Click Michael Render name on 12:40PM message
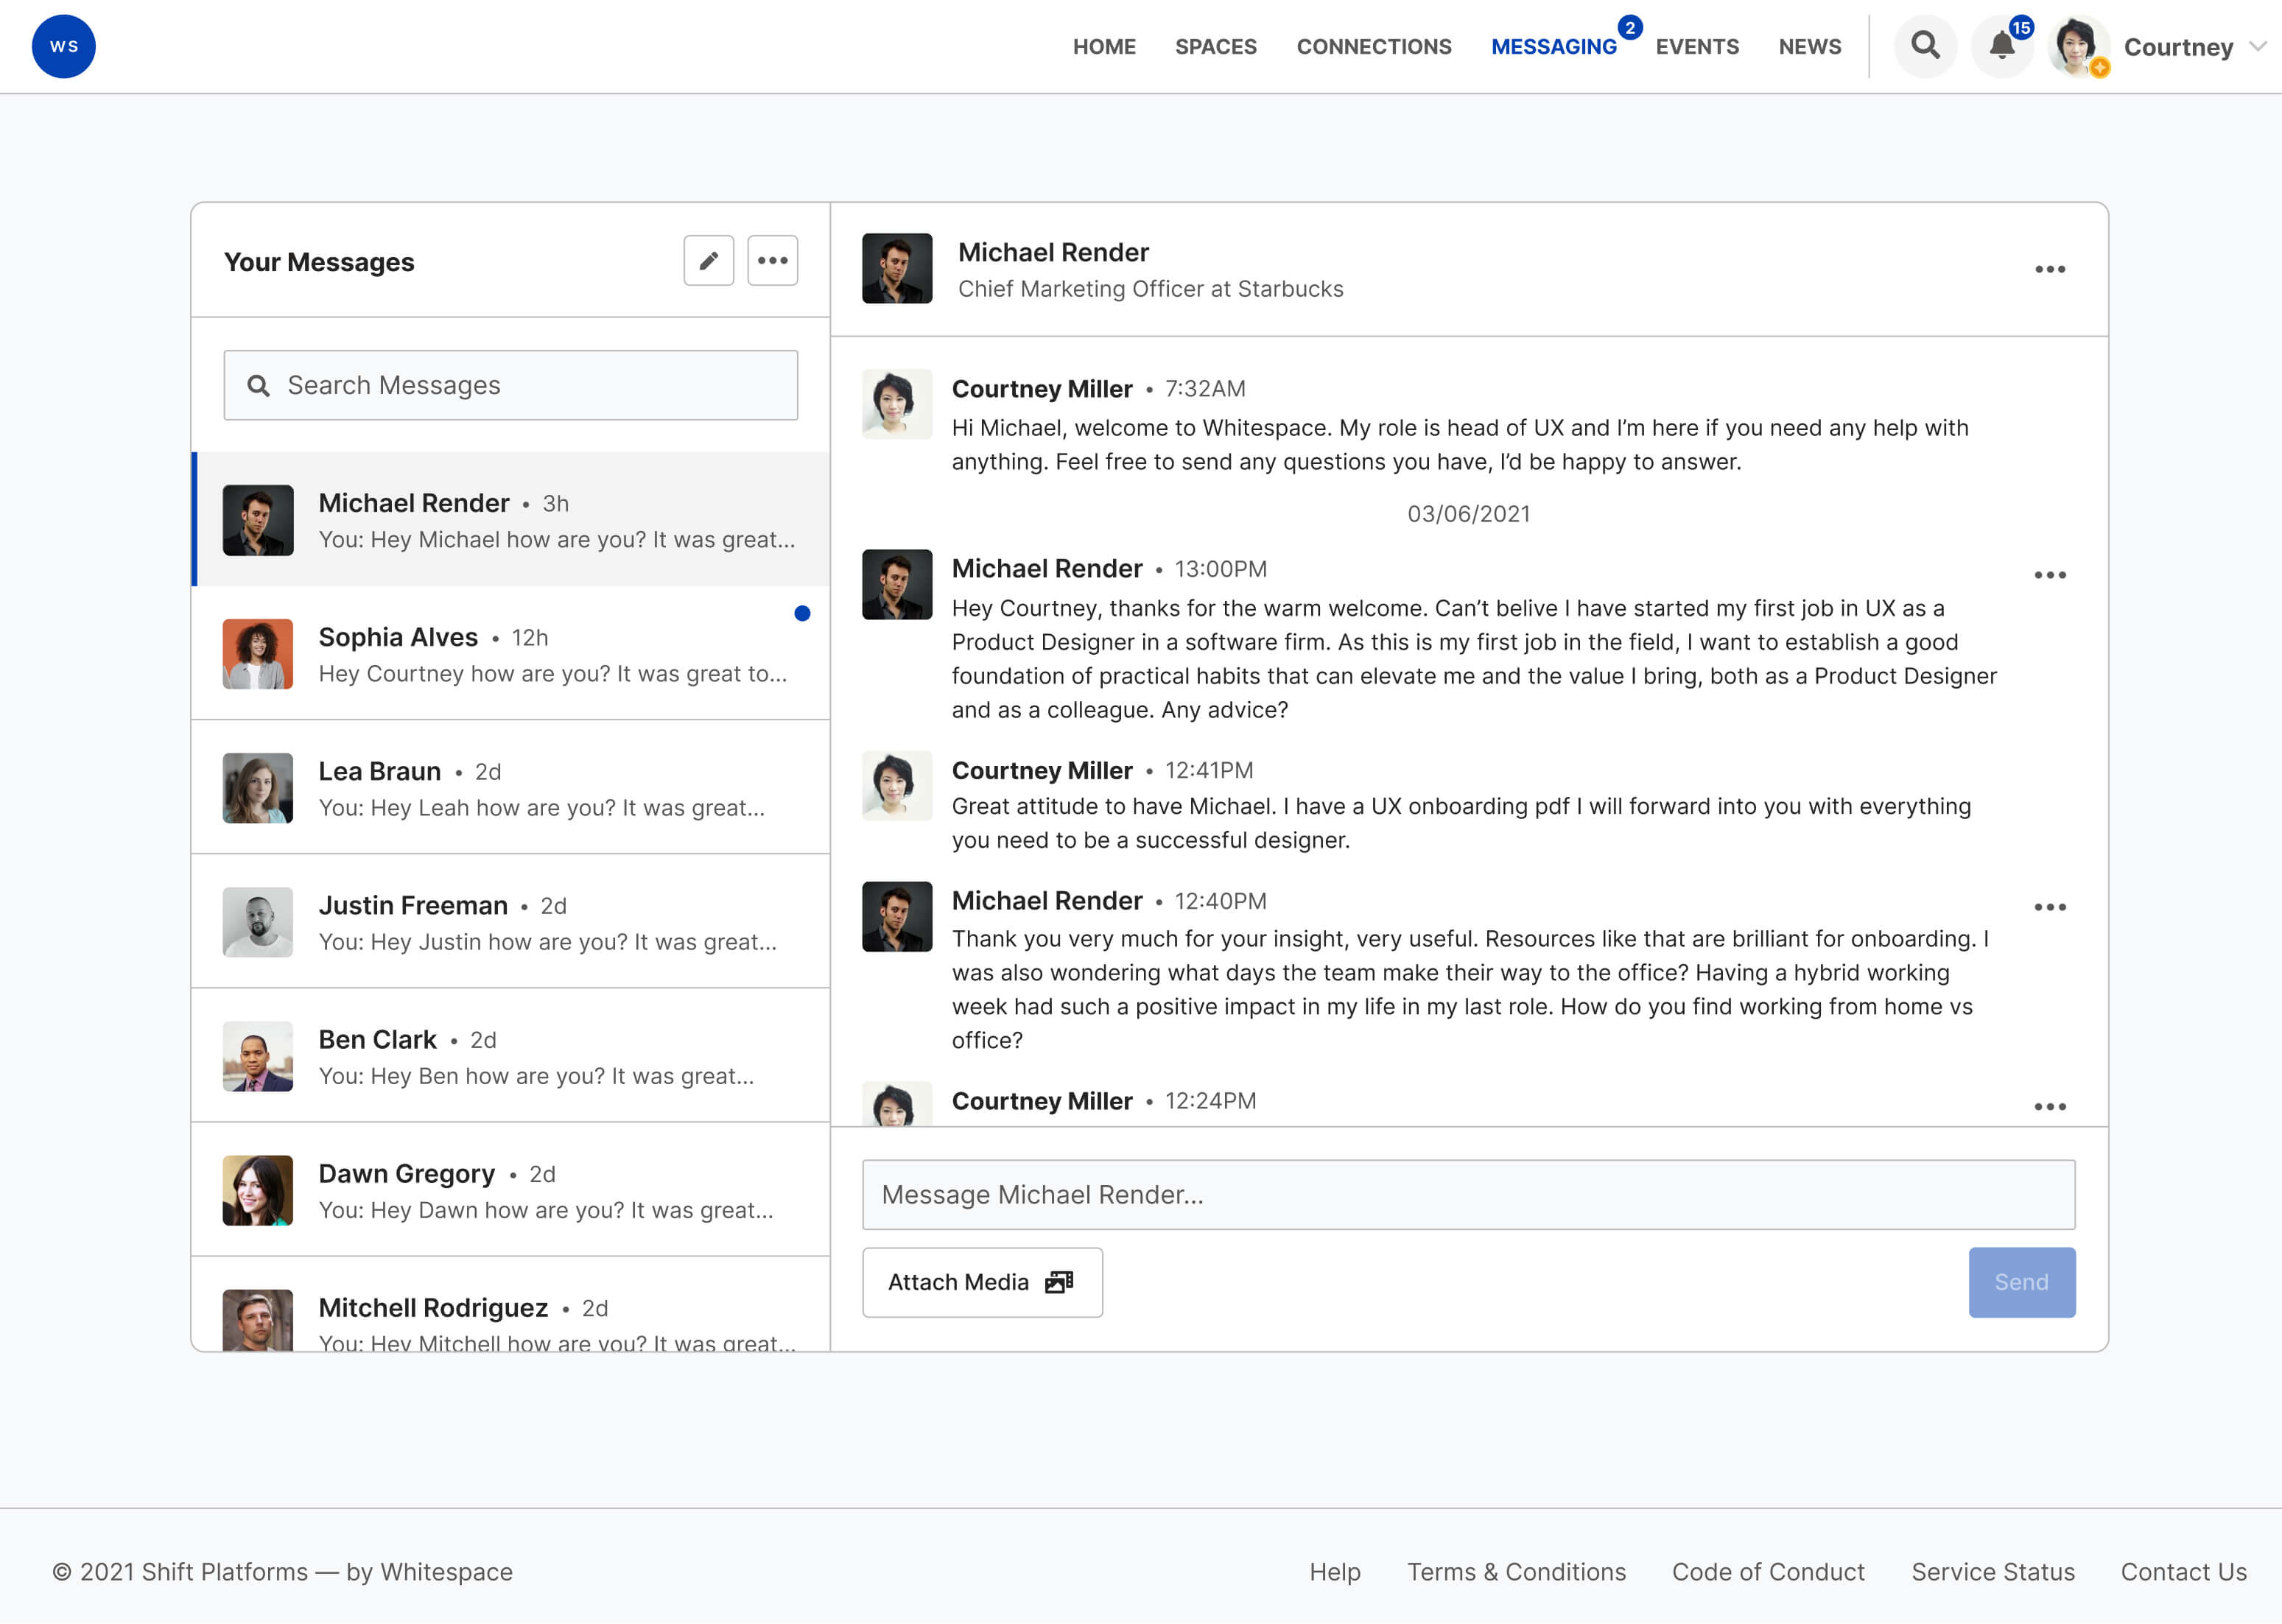This screenshot has width=2282, height=1624. pyautogui.click(x=1046, y=900)
